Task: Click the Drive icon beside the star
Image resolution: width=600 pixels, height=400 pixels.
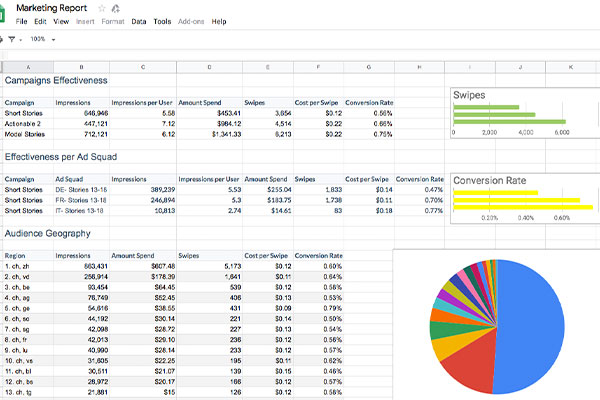Action: (116, 8)
